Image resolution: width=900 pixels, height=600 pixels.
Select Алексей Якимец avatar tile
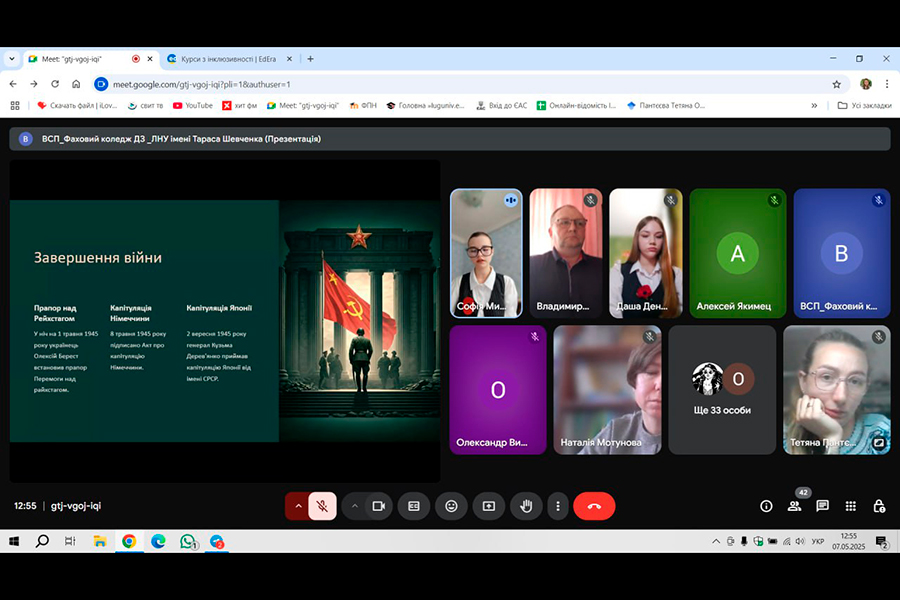738,253
